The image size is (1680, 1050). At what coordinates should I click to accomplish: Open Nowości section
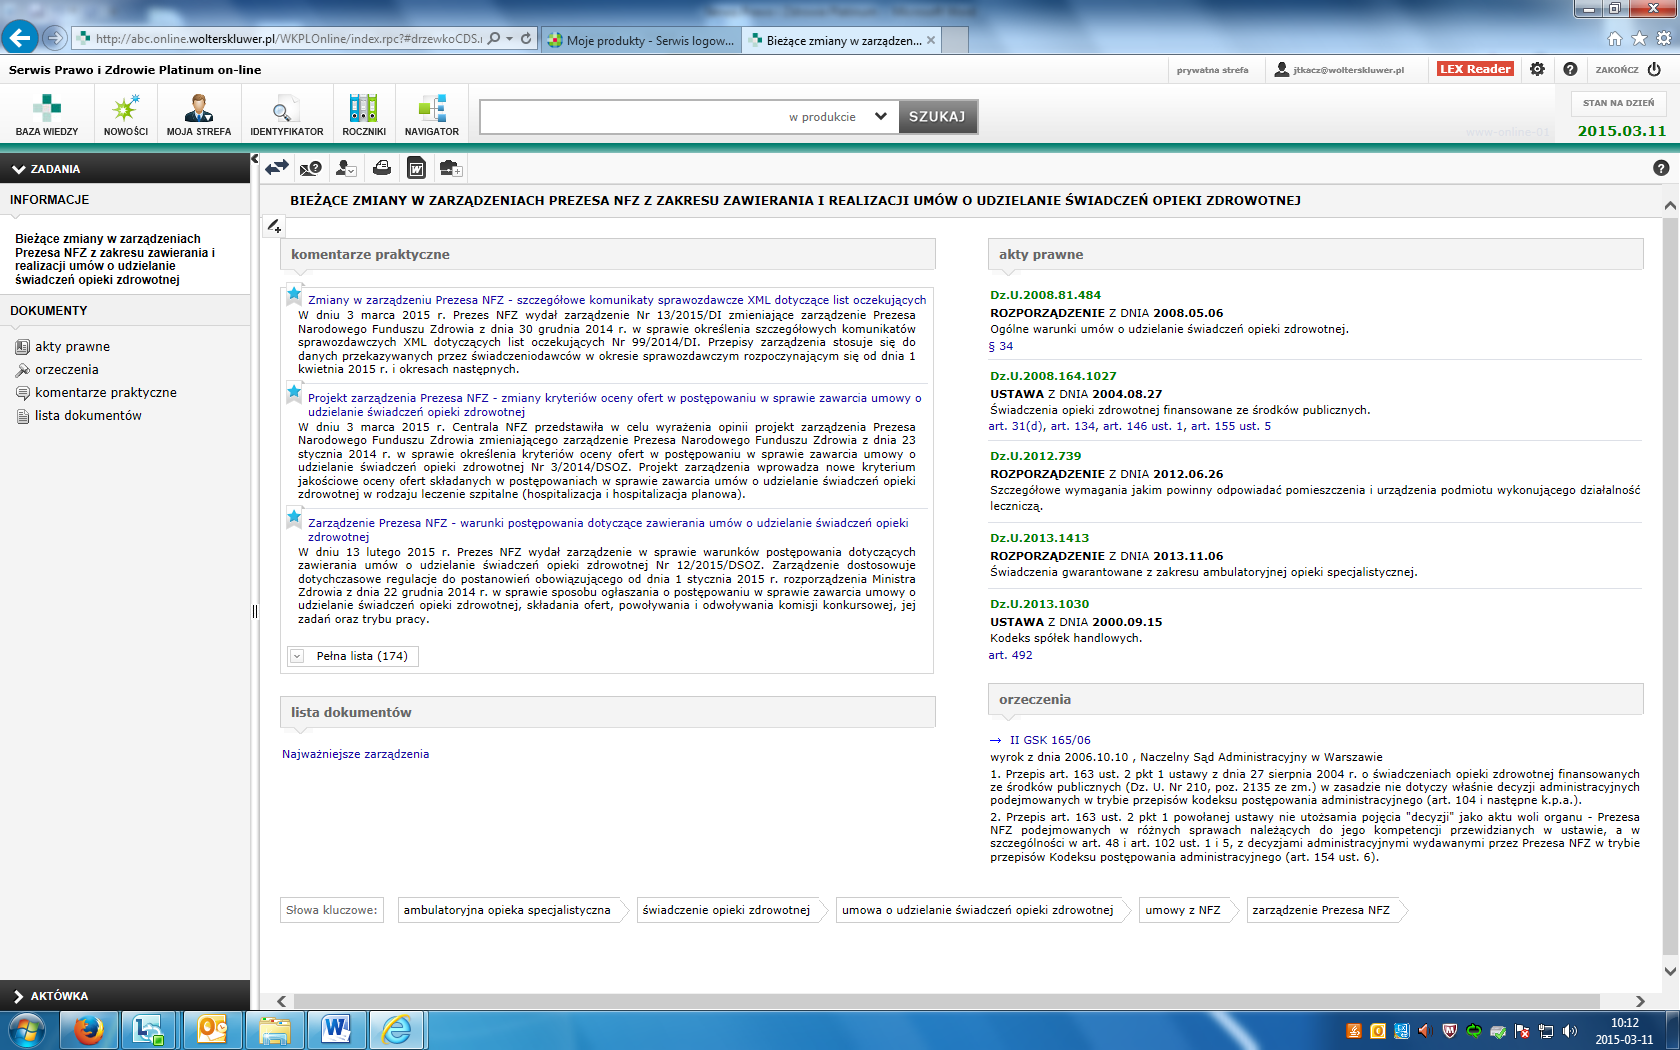tap(126, 115)
